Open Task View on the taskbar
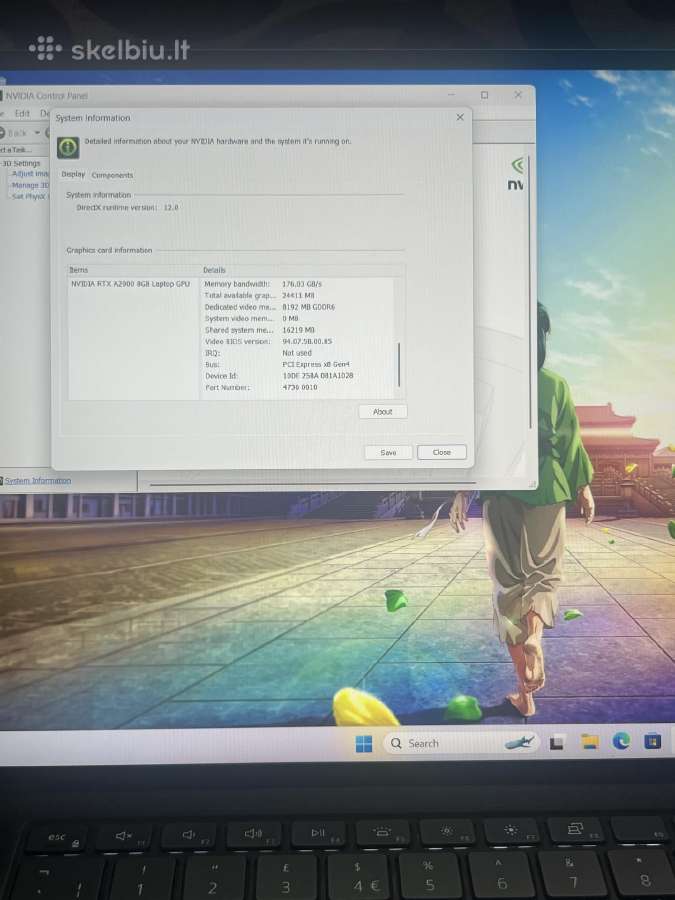Image resolution: width=675 pixels, height=900 pixels. coord(557,743)
